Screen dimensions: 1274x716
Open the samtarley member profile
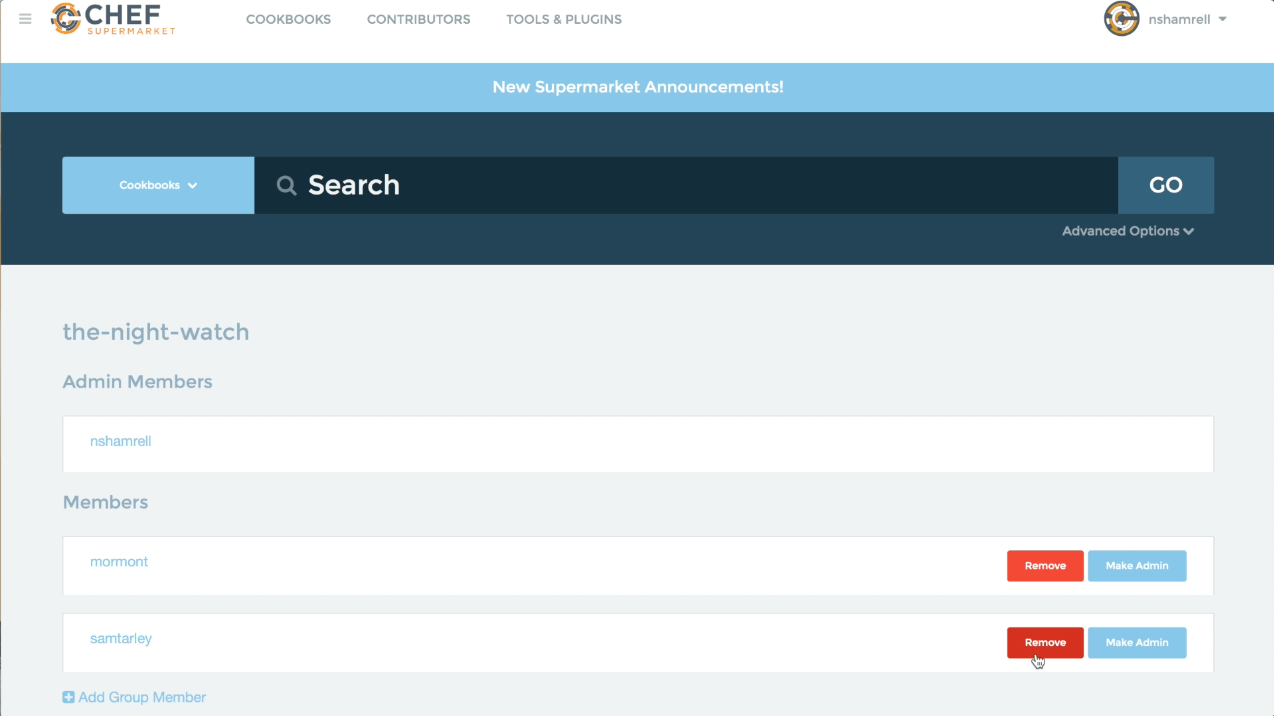pyautogui.click(x=121, y=638)
